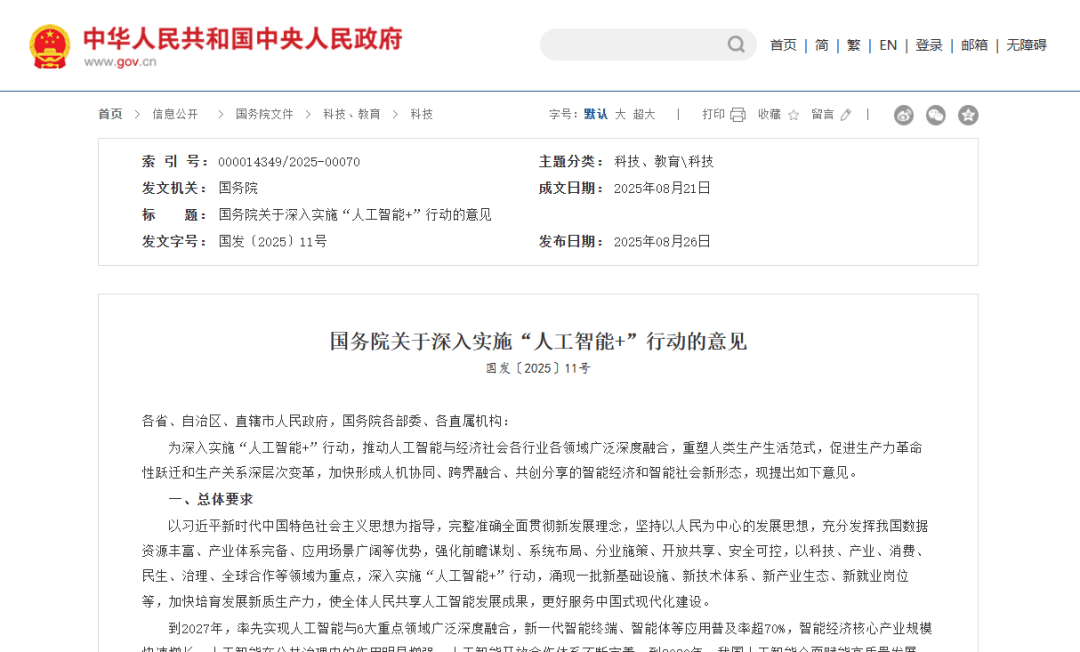Switch font size to 大
The image size is (1080, 652).
[x=621, y=114]
